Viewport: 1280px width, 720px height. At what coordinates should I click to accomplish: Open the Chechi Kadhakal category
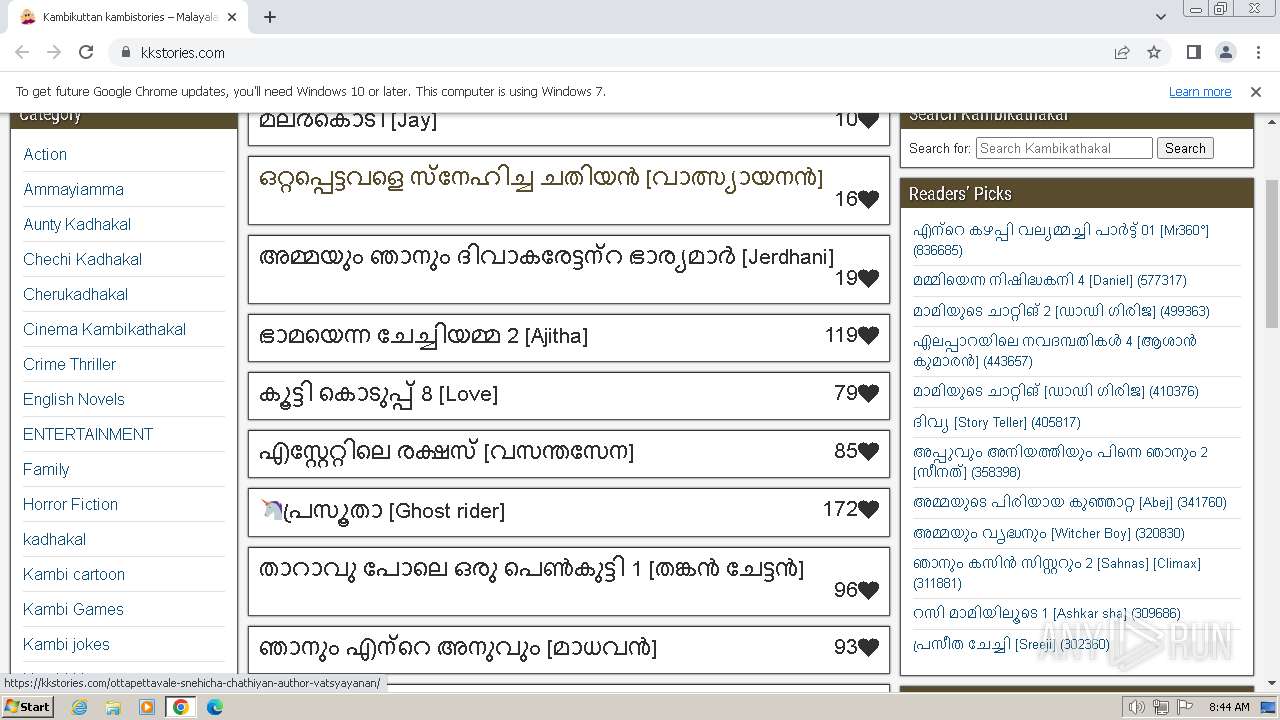tap(82, 259)
